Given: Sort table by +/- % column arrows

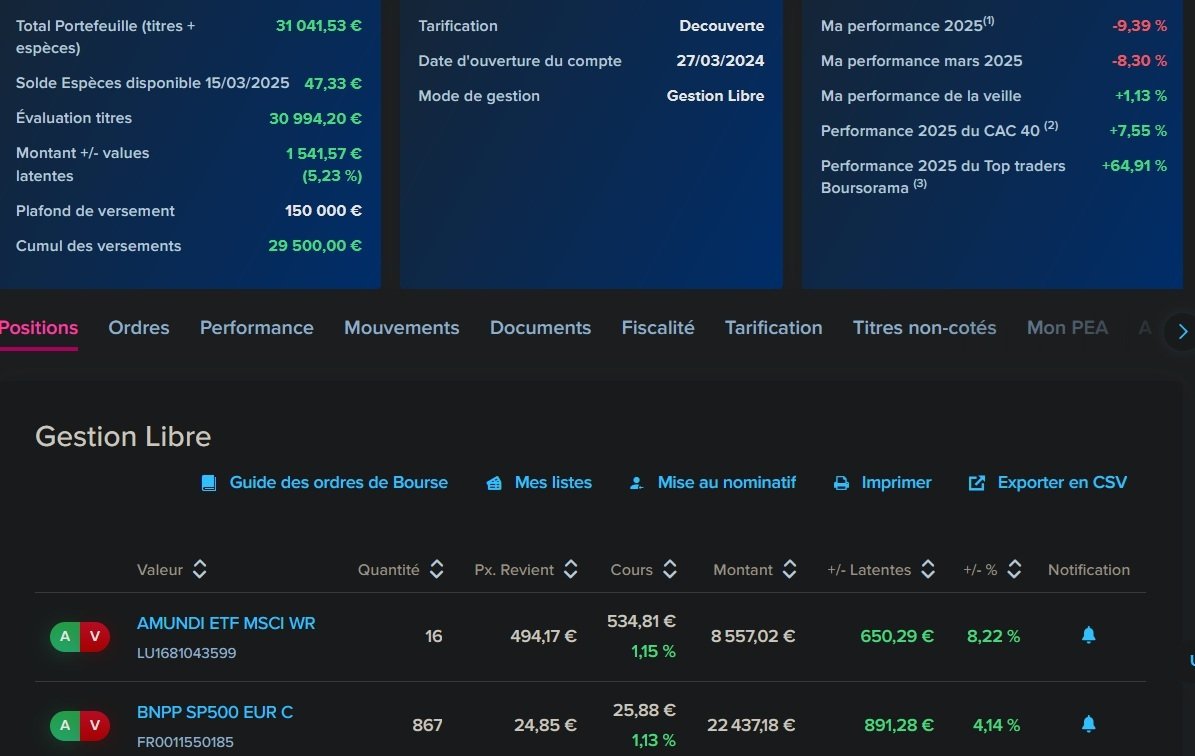Looking at the screenshot, I should (x=1014, y=569).
